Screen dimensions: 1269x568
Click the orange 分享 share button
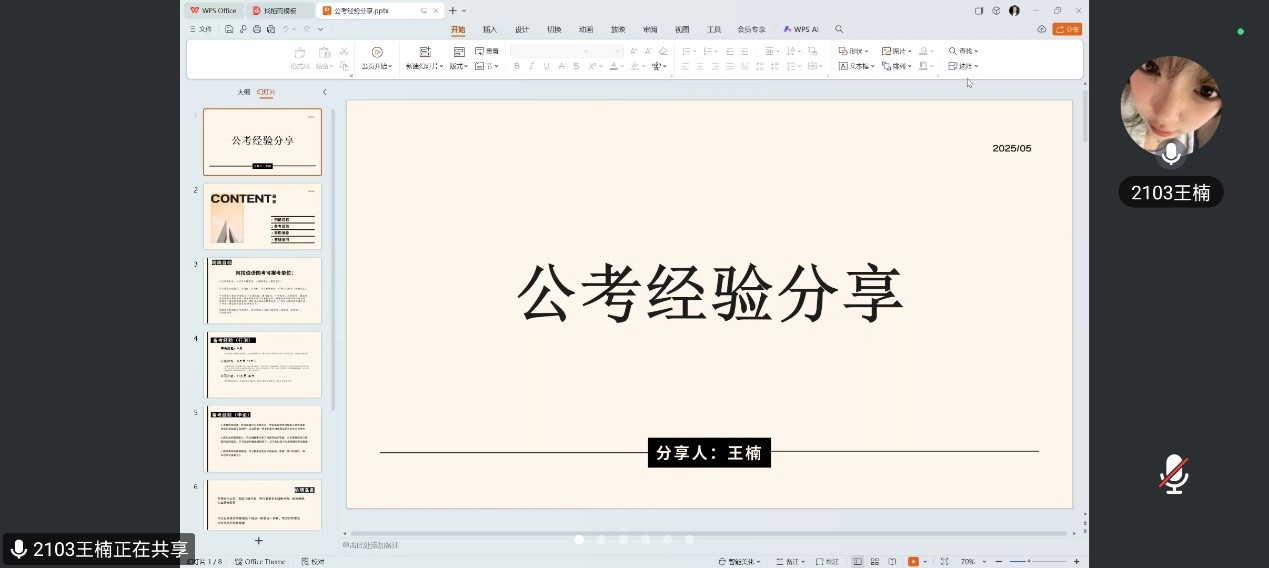click(1067, 30)
